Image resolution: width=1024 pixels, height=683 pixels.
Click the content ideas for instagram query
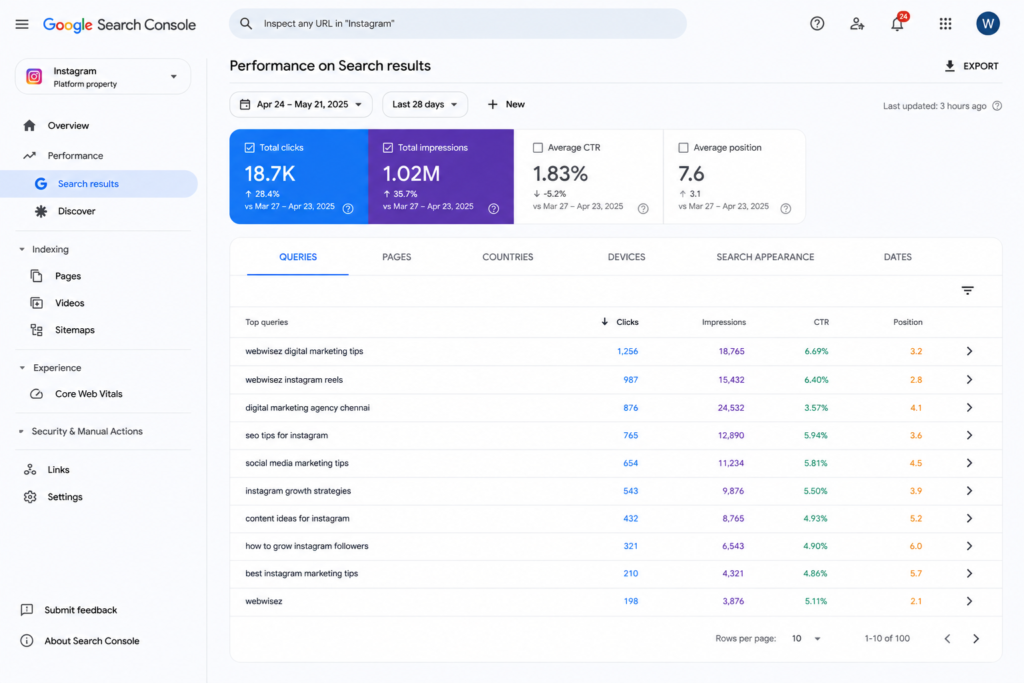tap(297, 518)
